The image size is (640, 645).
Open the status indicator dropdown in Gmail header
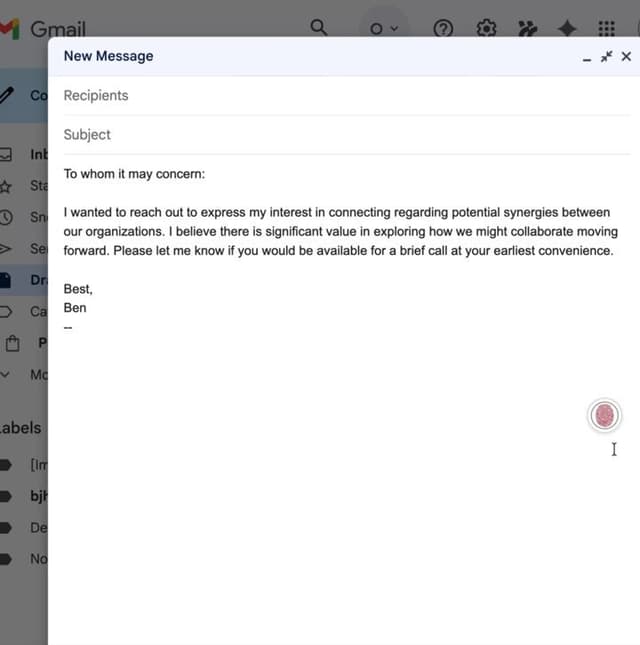tap(384, 28)
